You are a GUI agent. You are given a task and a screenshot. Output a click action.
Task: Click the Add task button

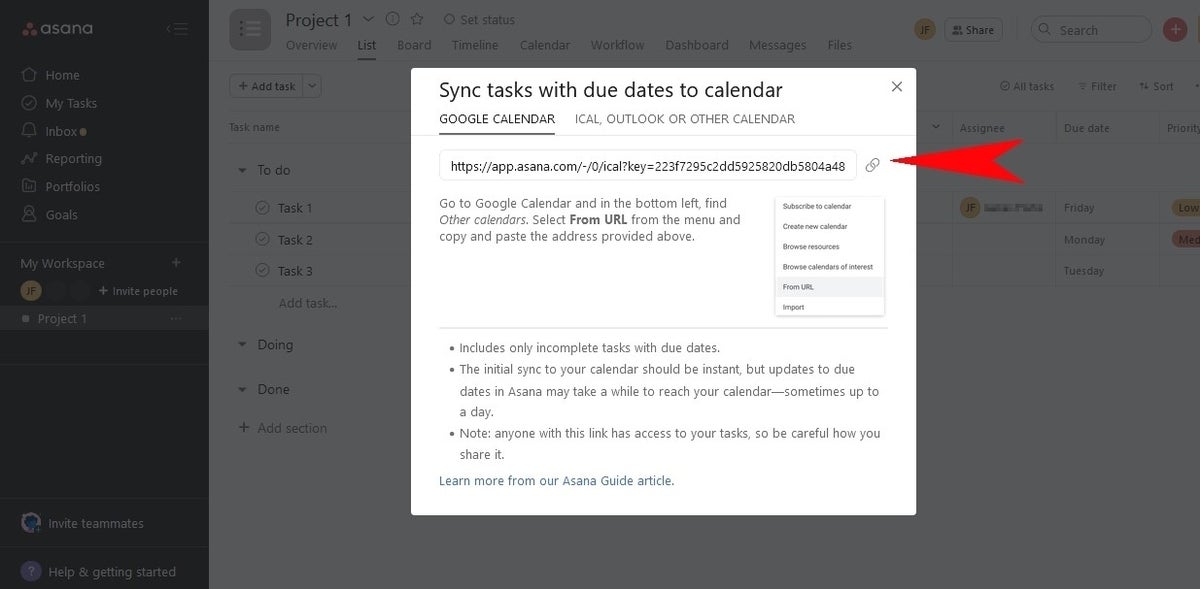(266, 86)
